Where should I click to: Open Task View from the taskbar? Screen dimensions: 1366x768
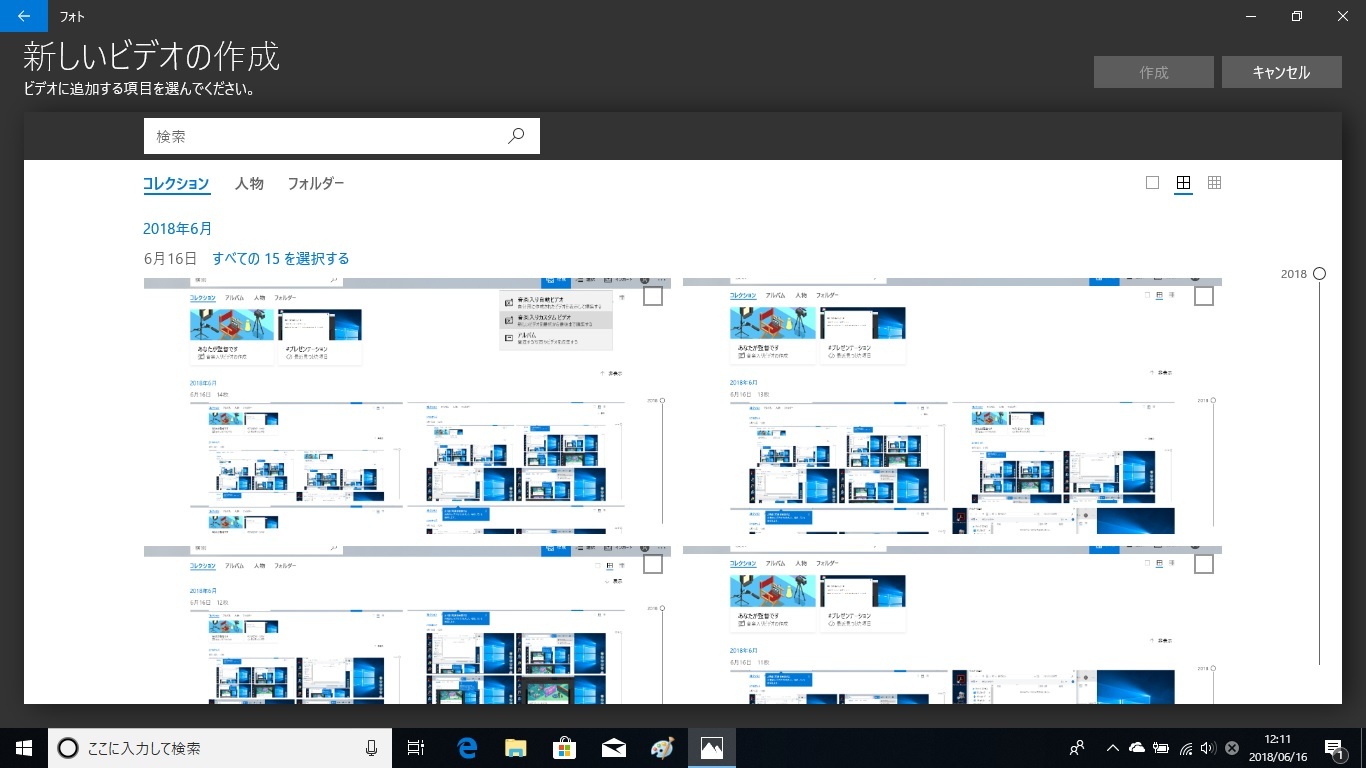[416, 748]
